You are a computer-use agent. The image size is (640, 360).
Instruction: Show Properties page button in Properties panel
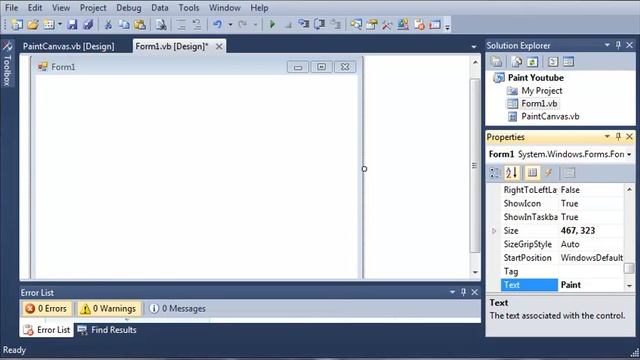tap(532, 173)
